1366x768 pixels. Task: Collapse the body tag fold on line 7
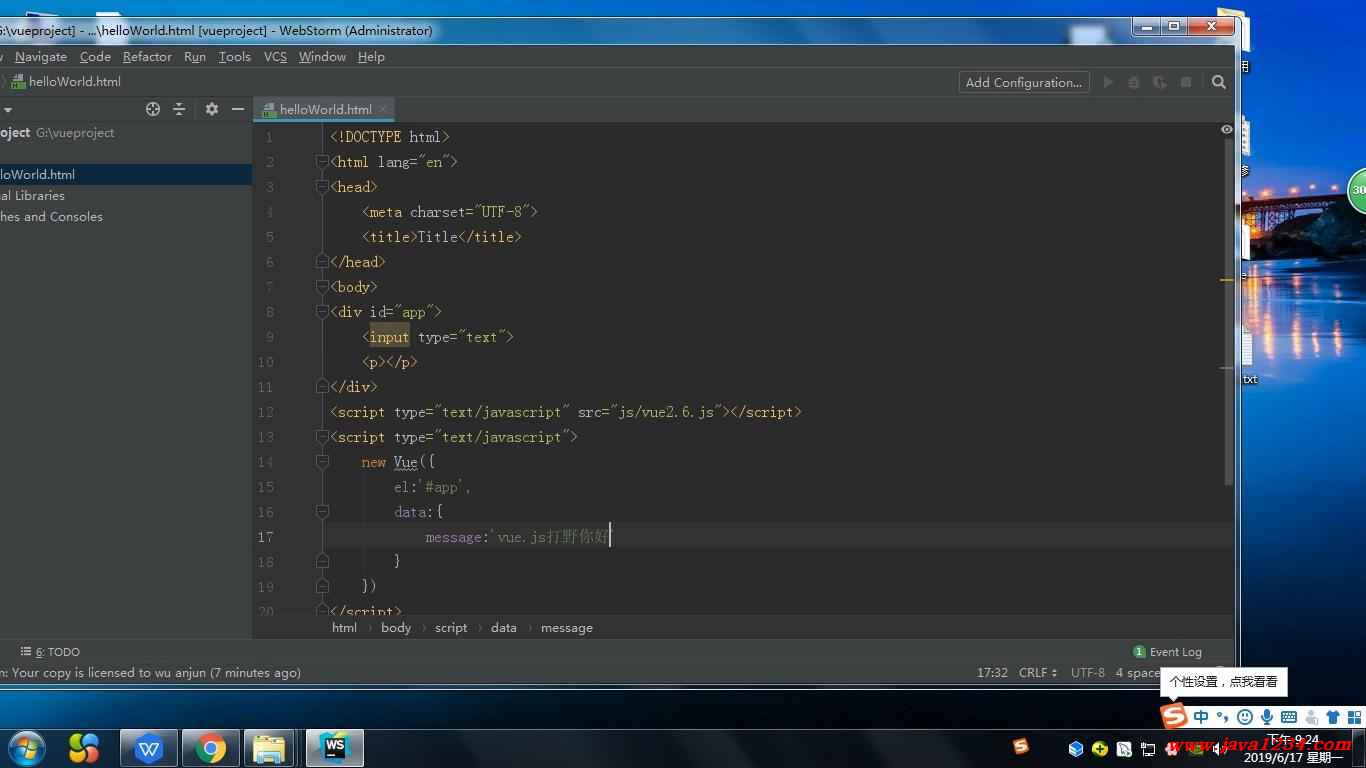322,286
